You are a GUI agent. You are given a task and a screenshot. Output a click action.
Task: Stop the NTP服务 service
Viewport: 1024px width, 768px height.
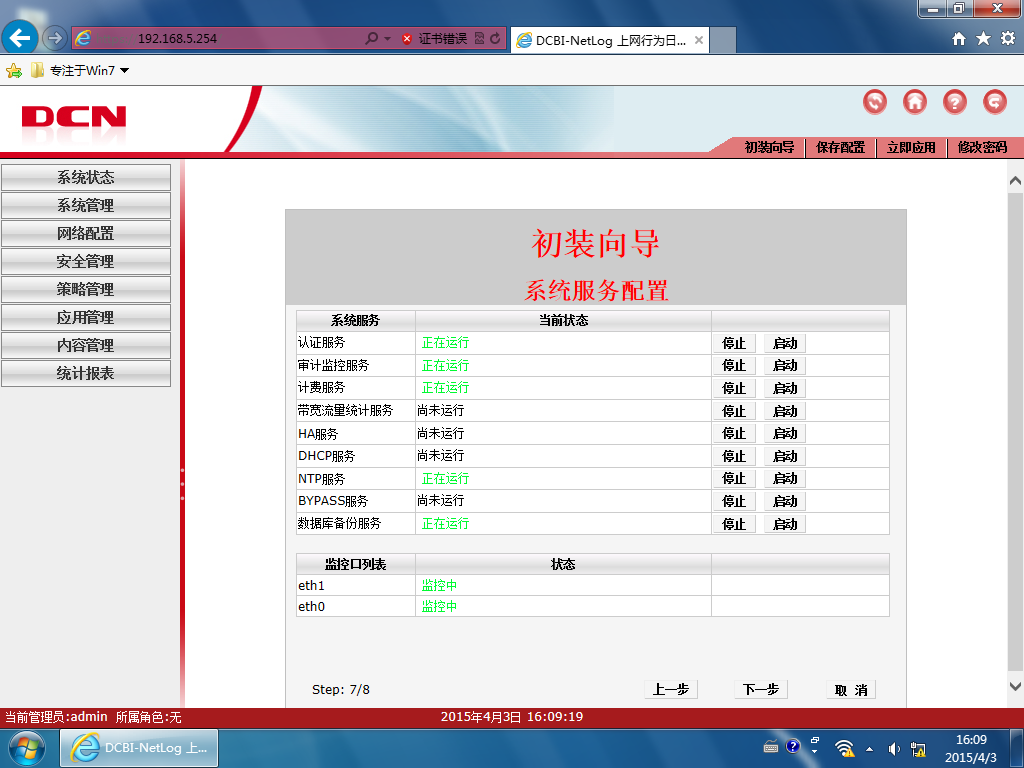point(734,479)
